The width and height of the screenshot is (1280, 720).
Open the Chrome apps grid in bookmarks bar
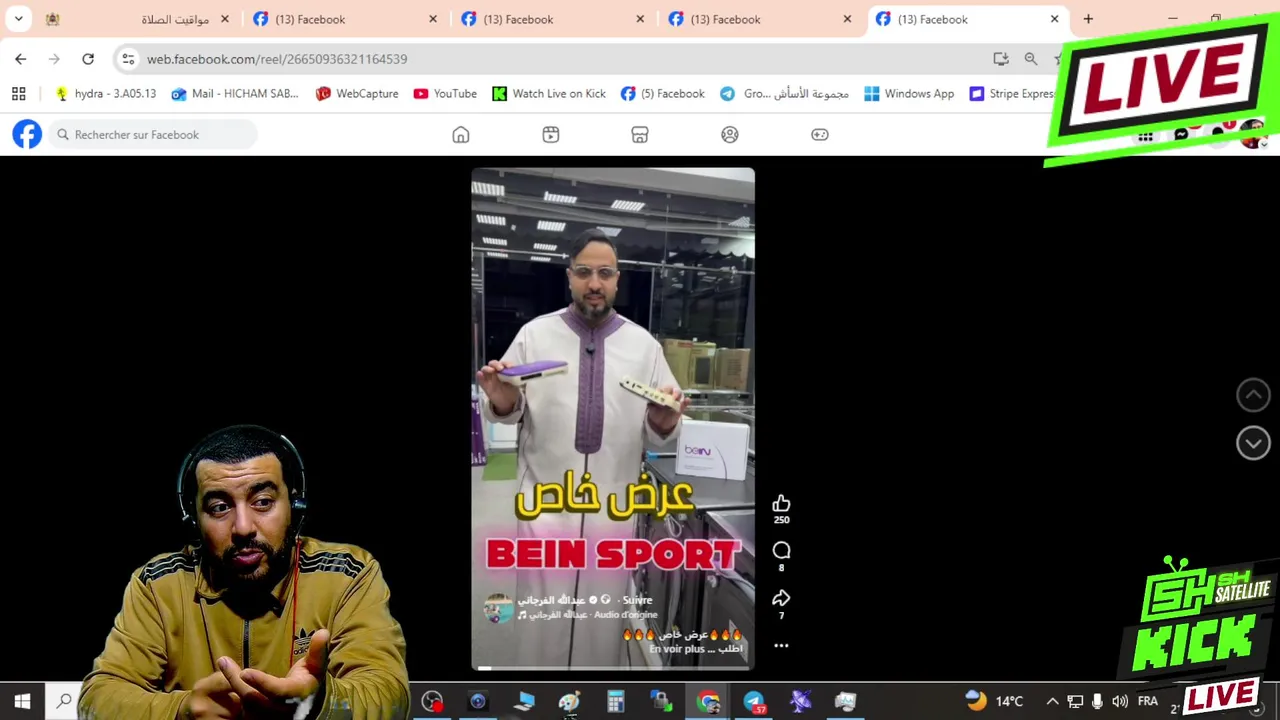(x=18, y=94)
